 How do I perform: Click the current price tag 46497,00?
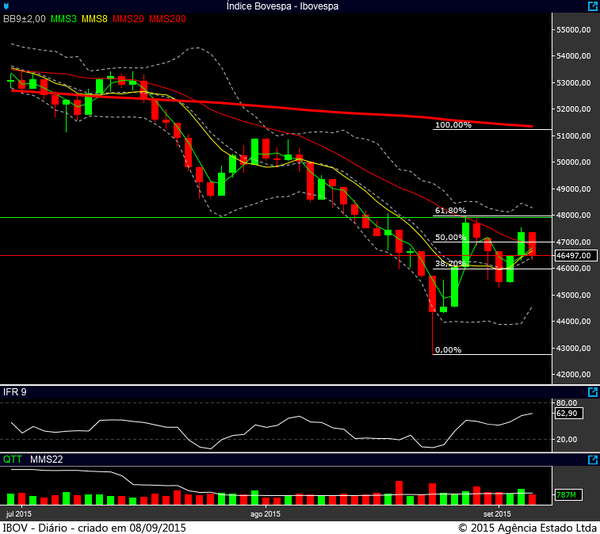click(x=576, y=256)
